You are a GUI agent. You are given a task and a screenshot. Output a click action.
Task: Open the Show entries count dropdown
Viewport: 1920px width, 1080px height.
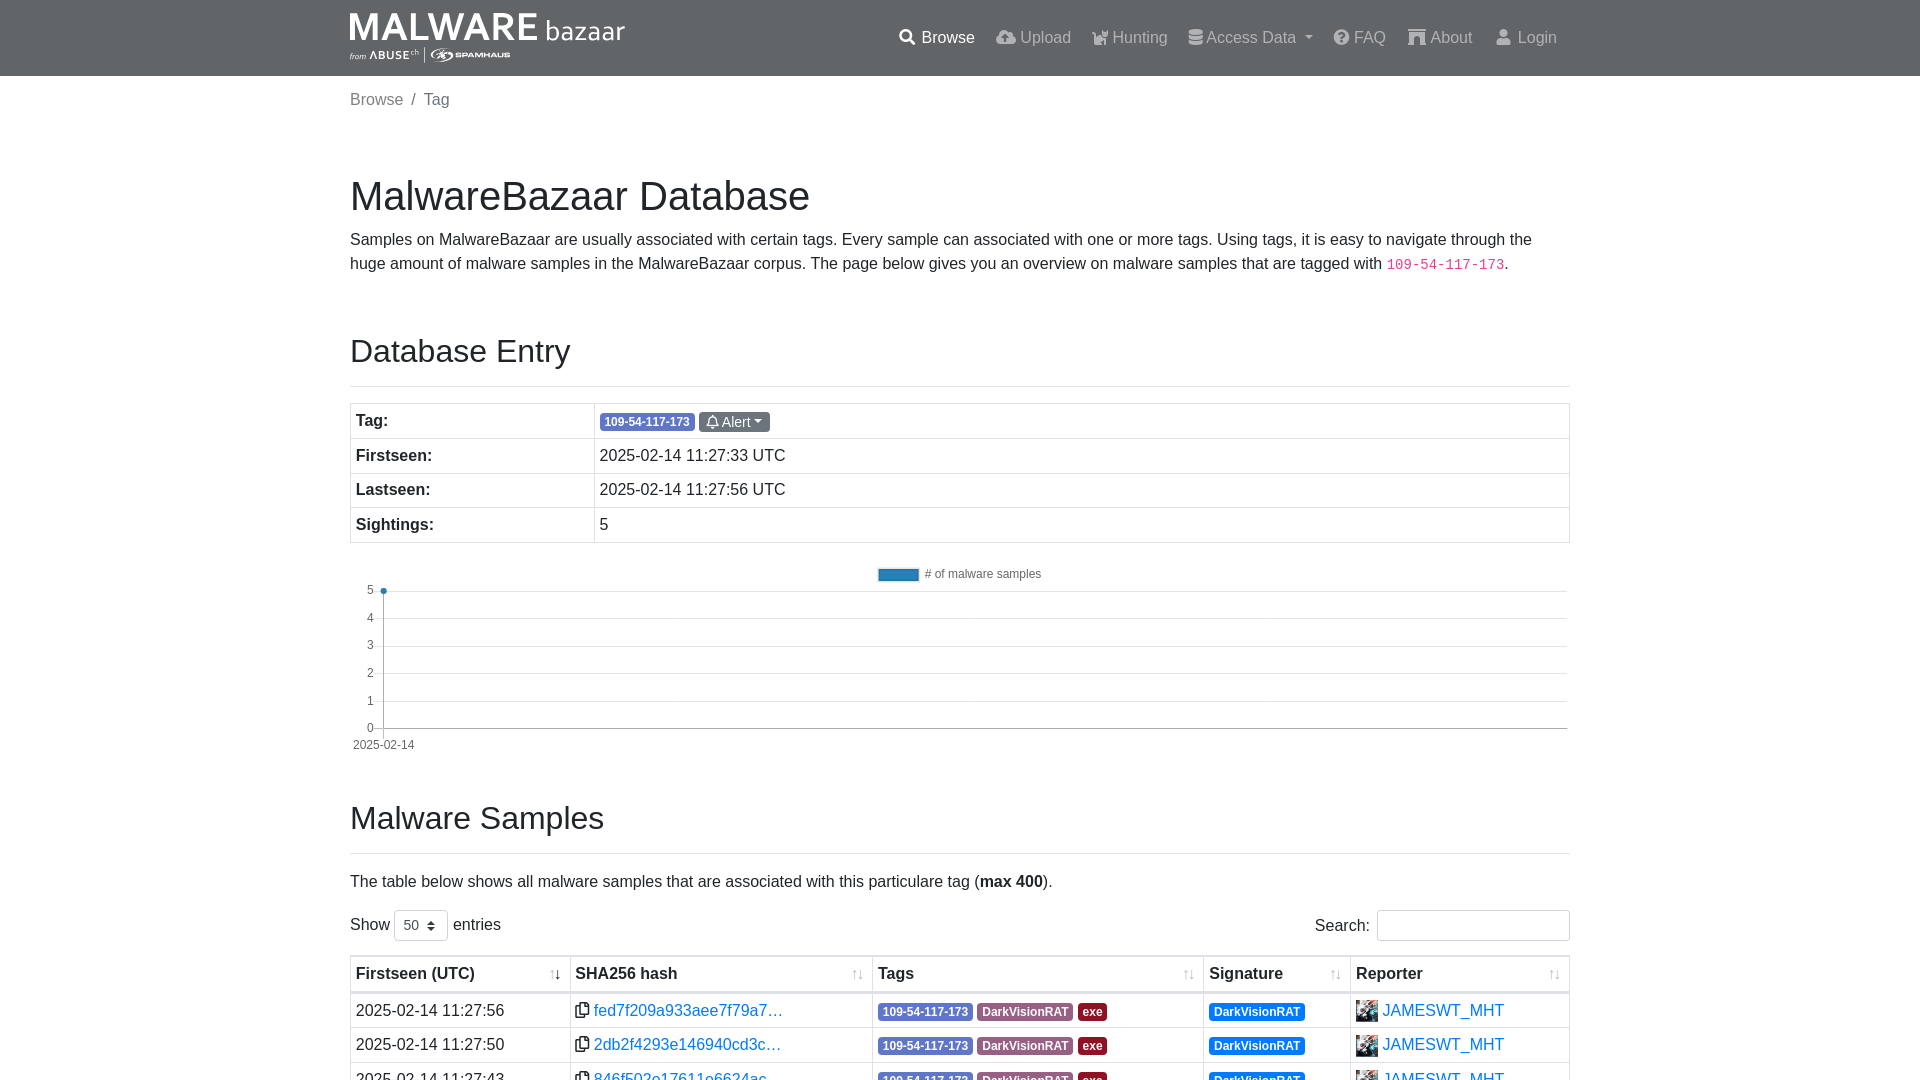point(421,925)
